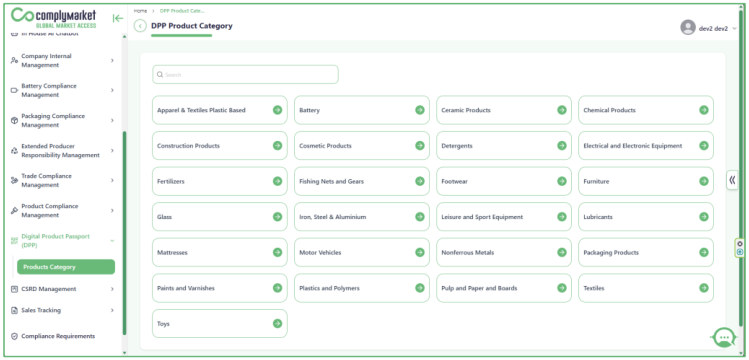The height and width of the screenshot is (360, 749).
Task: Click the category Search field
Action: [245, 74]
